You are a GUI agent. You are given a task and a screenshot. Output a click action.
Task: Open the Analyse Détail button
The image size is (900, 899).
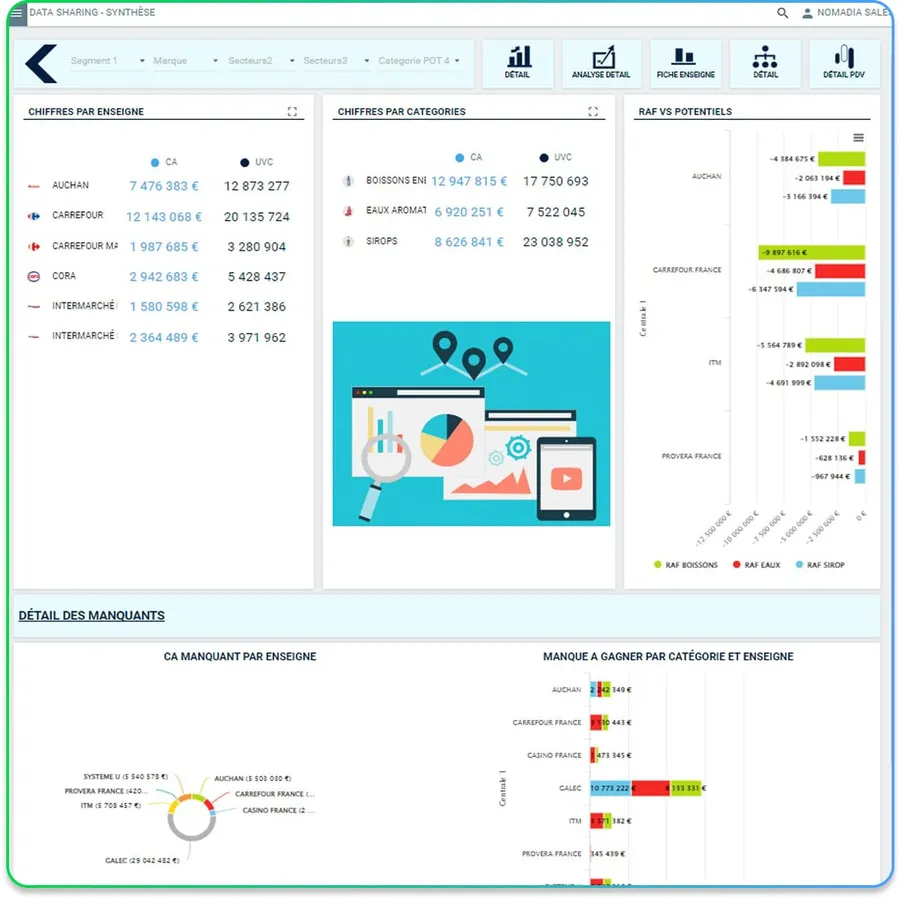[x=600, y=63]
